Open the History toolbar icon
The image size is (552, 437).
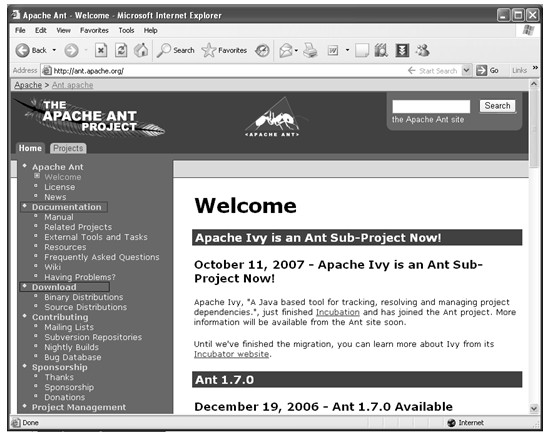click(262, 50)
